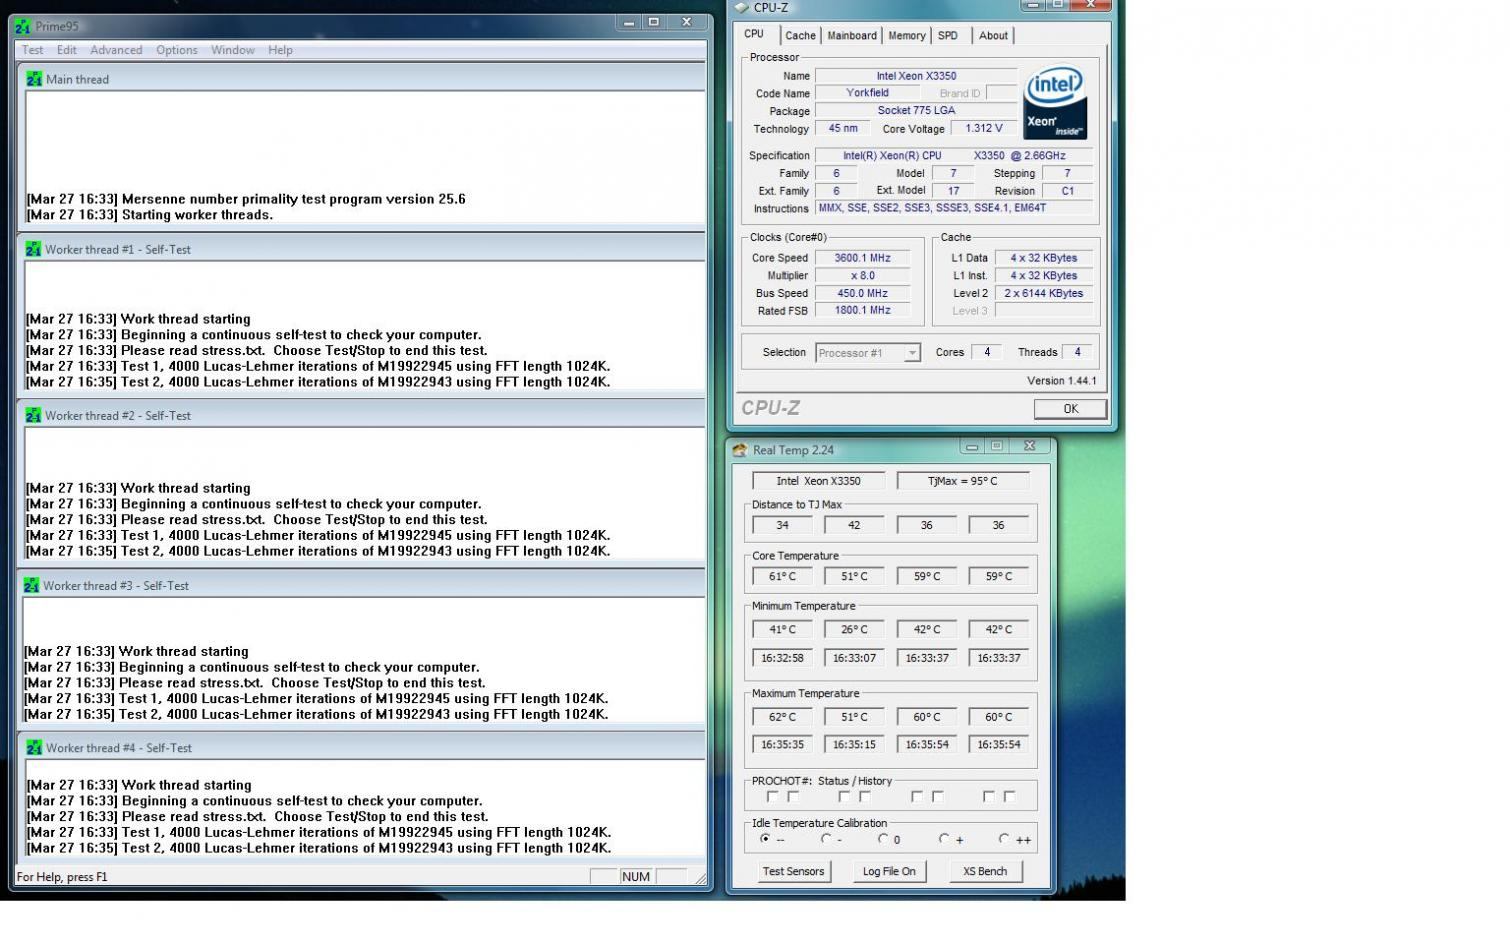Click the Worker thread #2 window icon
The image size is (1510, 944).
tap(34, 415)
